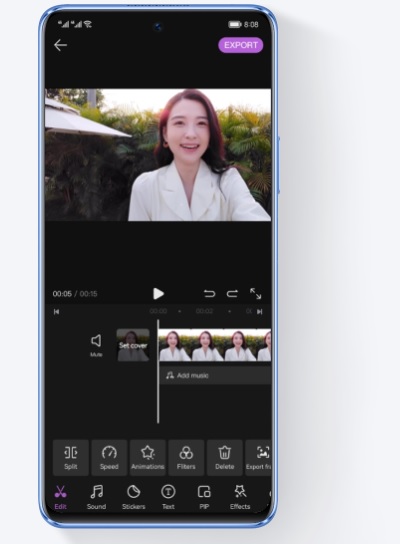Jump to the end of the timeline
The width and height of the screenshot is (400, 544).
pyautogui.click(x=259, y=312)
